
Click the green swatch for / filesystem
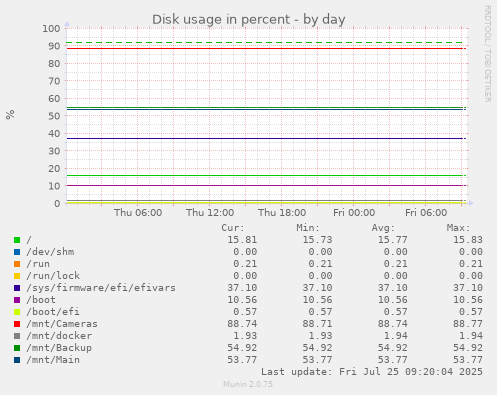(x=17, y=240)
